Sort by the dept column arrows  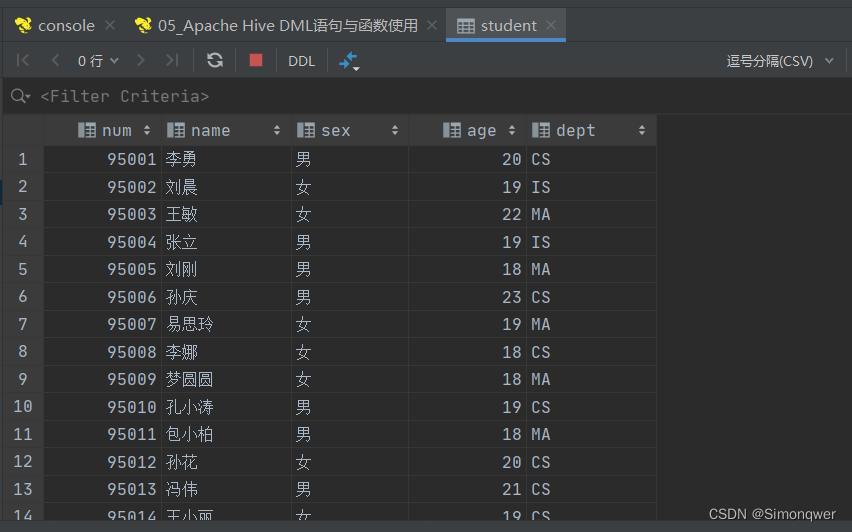(x=642, y=130)
